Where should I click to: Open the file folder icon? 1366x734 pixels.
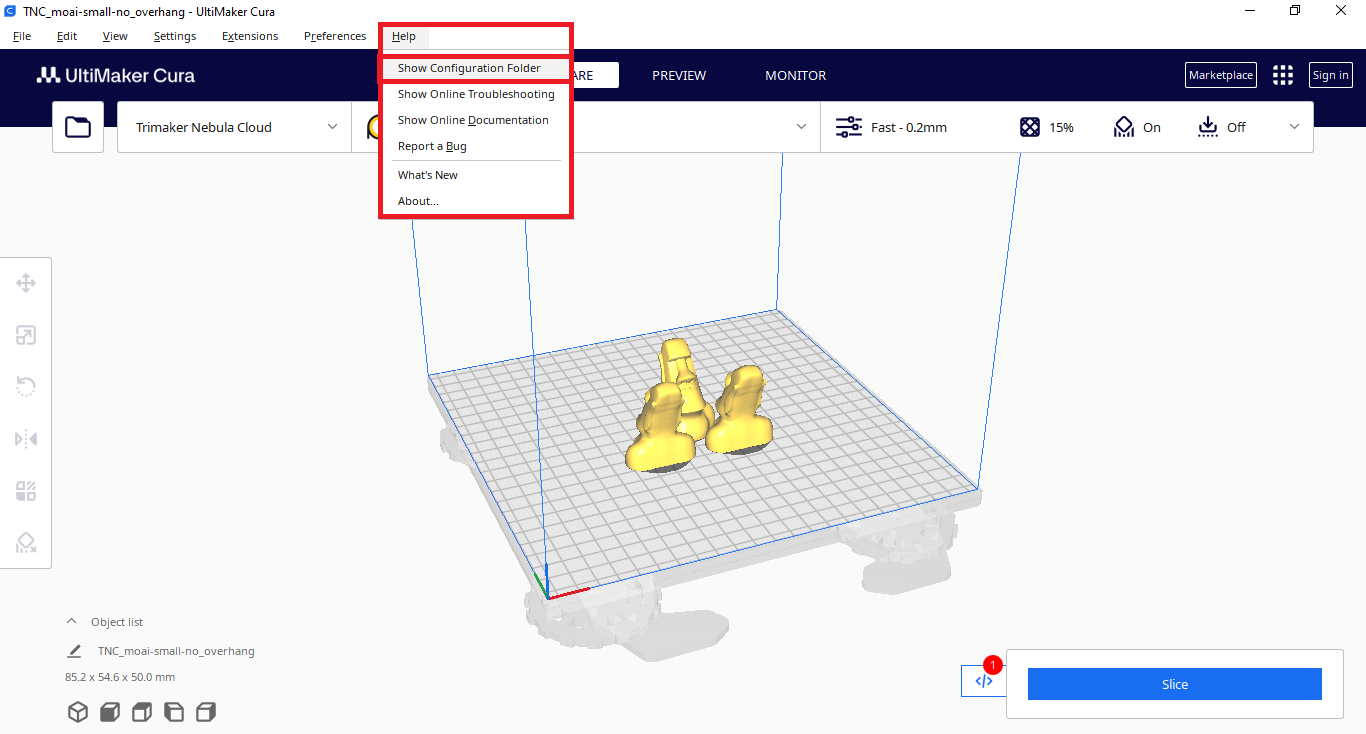[78, 127]
